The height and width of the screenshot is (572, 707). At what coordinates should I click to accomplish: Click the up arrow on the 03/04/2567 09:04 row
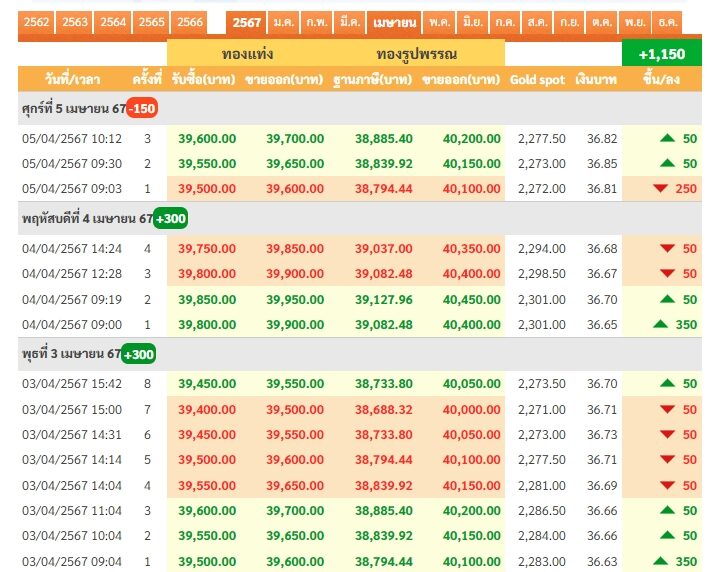660,560
